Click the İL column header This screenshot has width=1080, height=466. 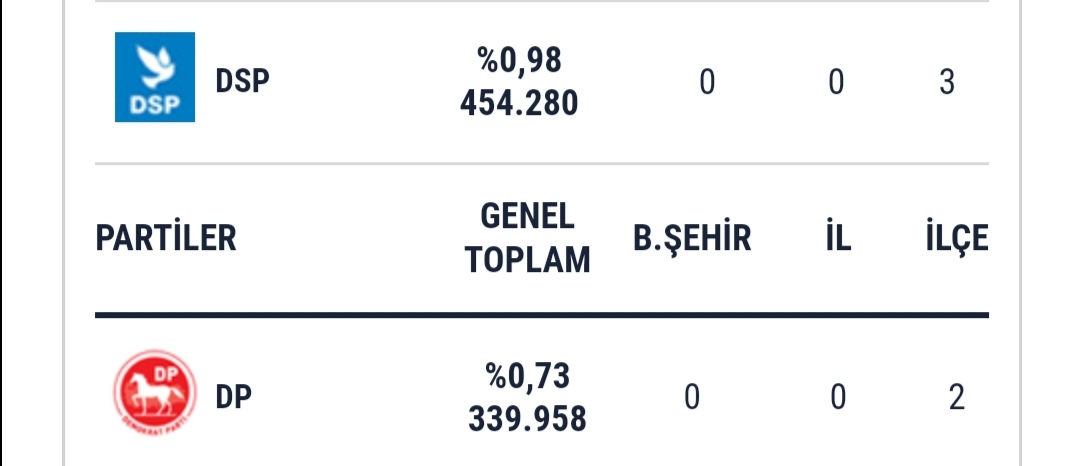coord(838,238)
